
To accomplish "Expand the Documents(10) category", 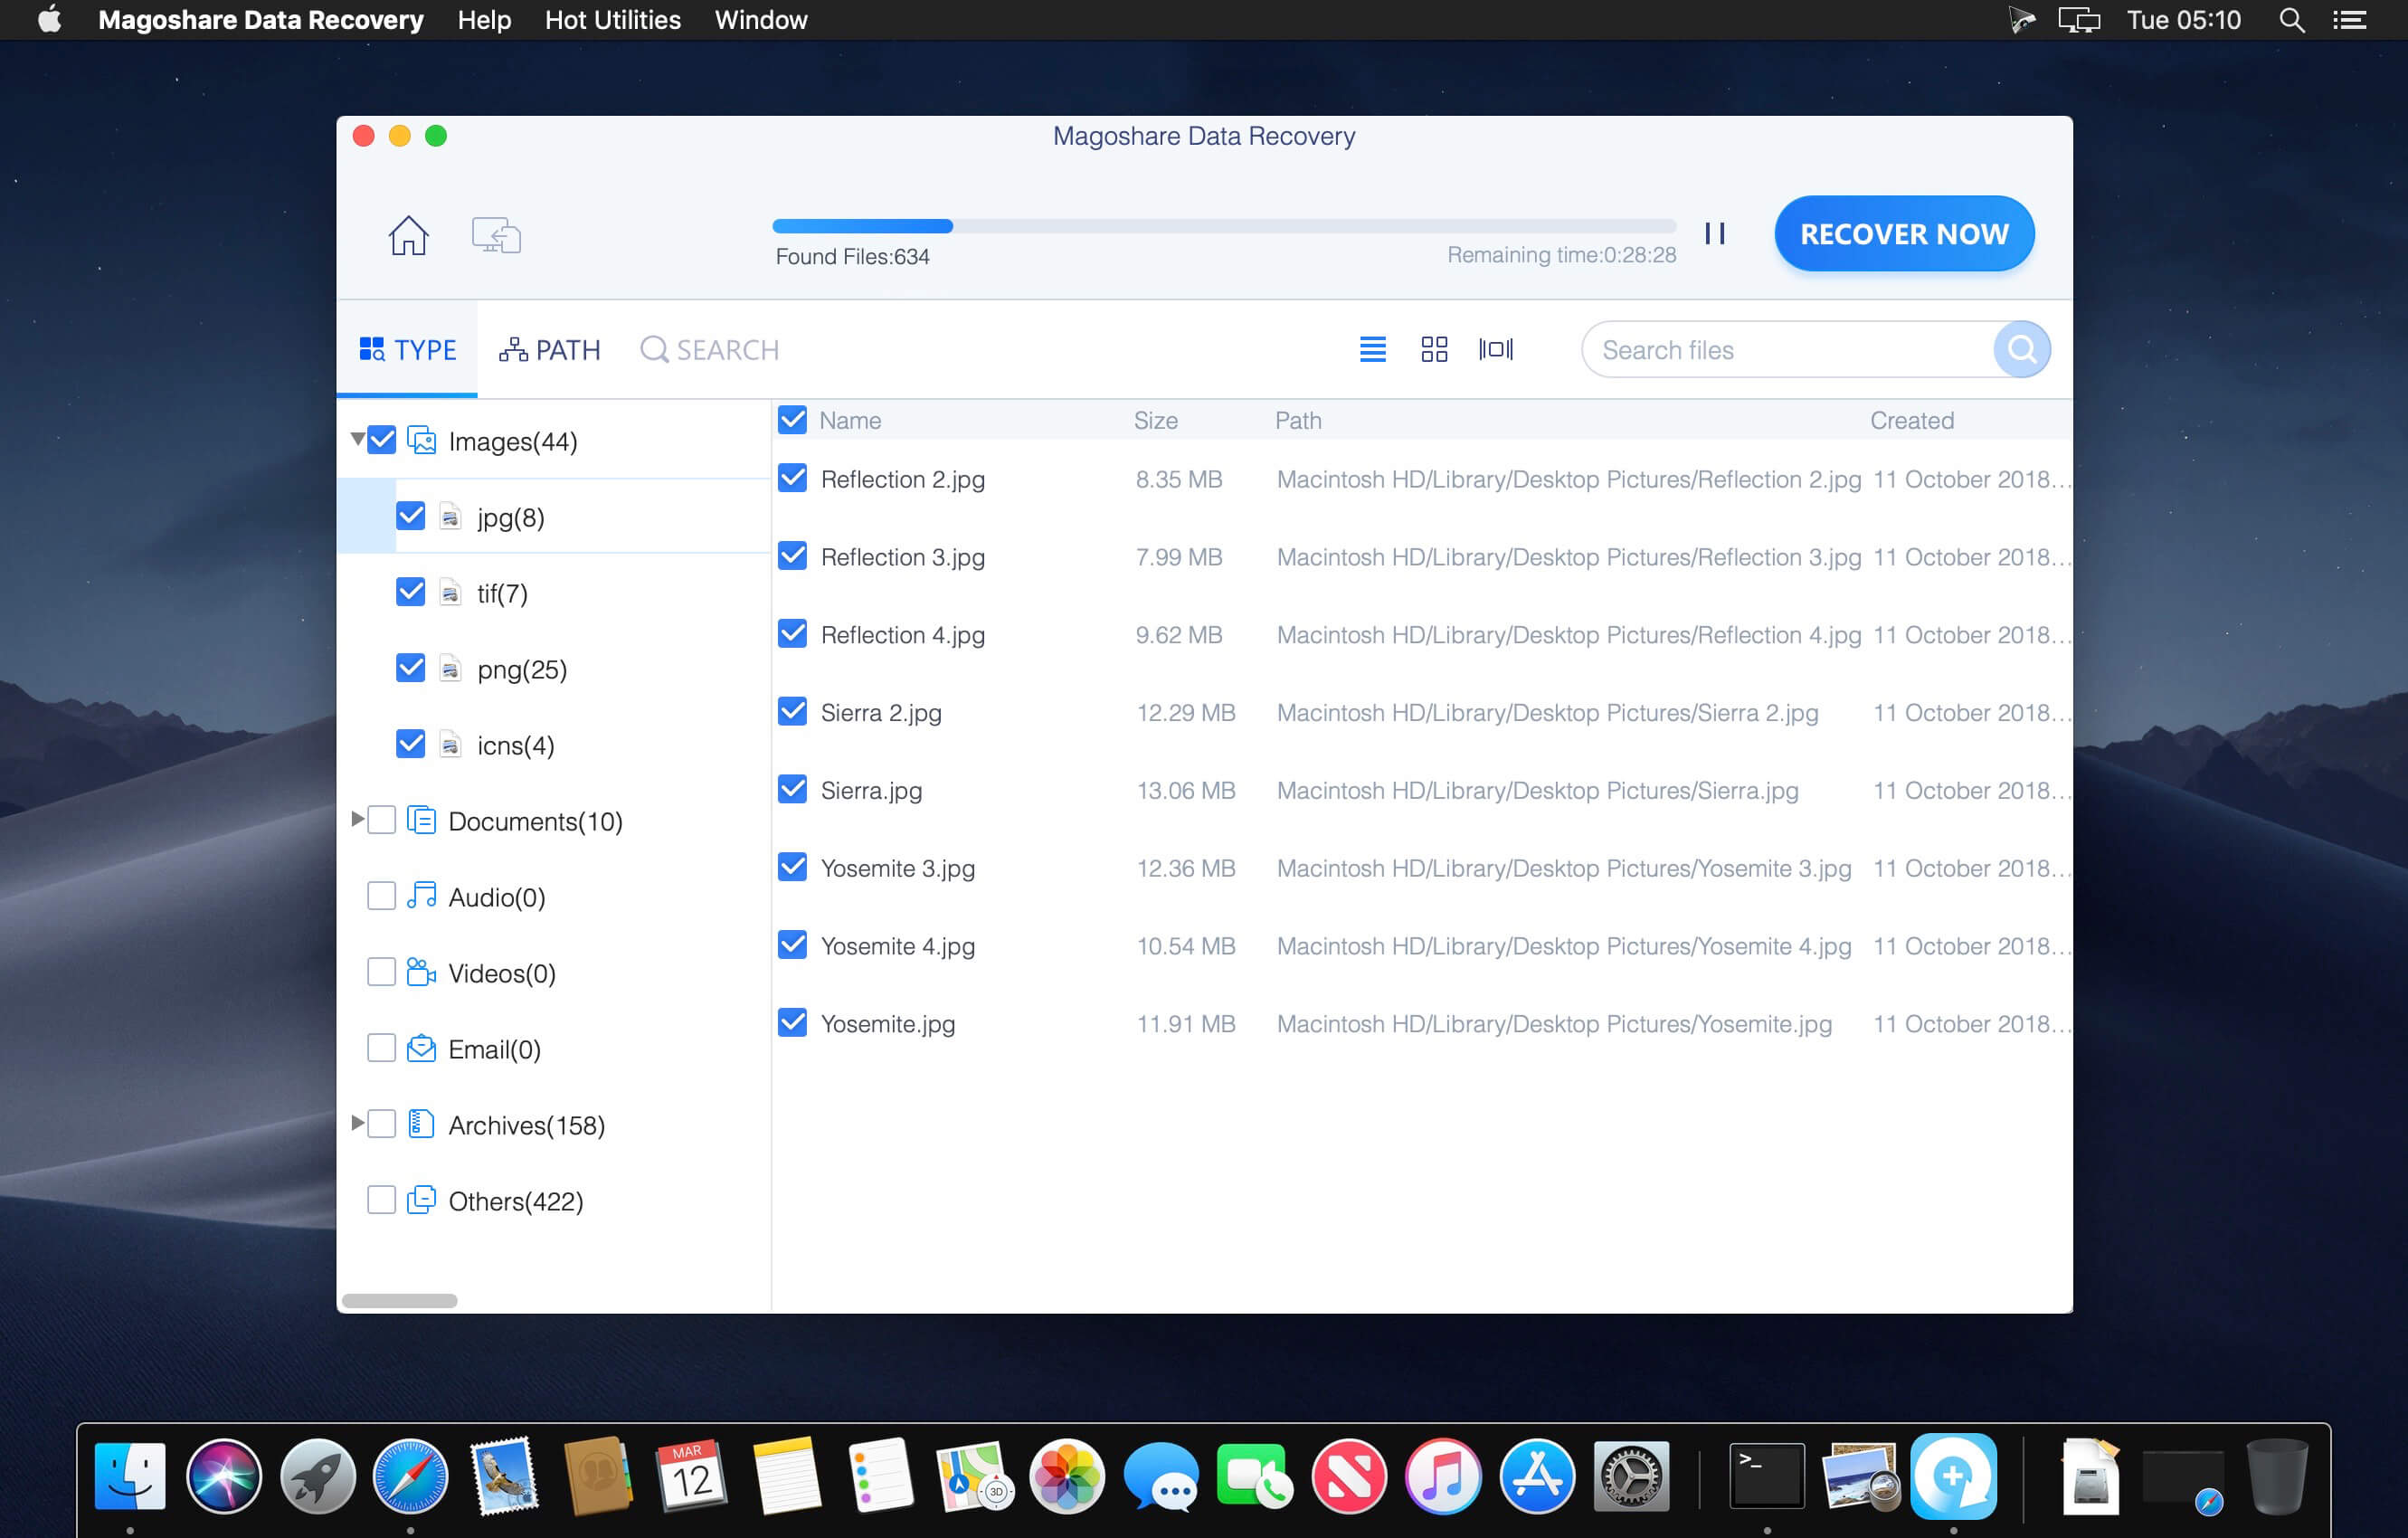I will pyautogui.click(x=357, y=819).
